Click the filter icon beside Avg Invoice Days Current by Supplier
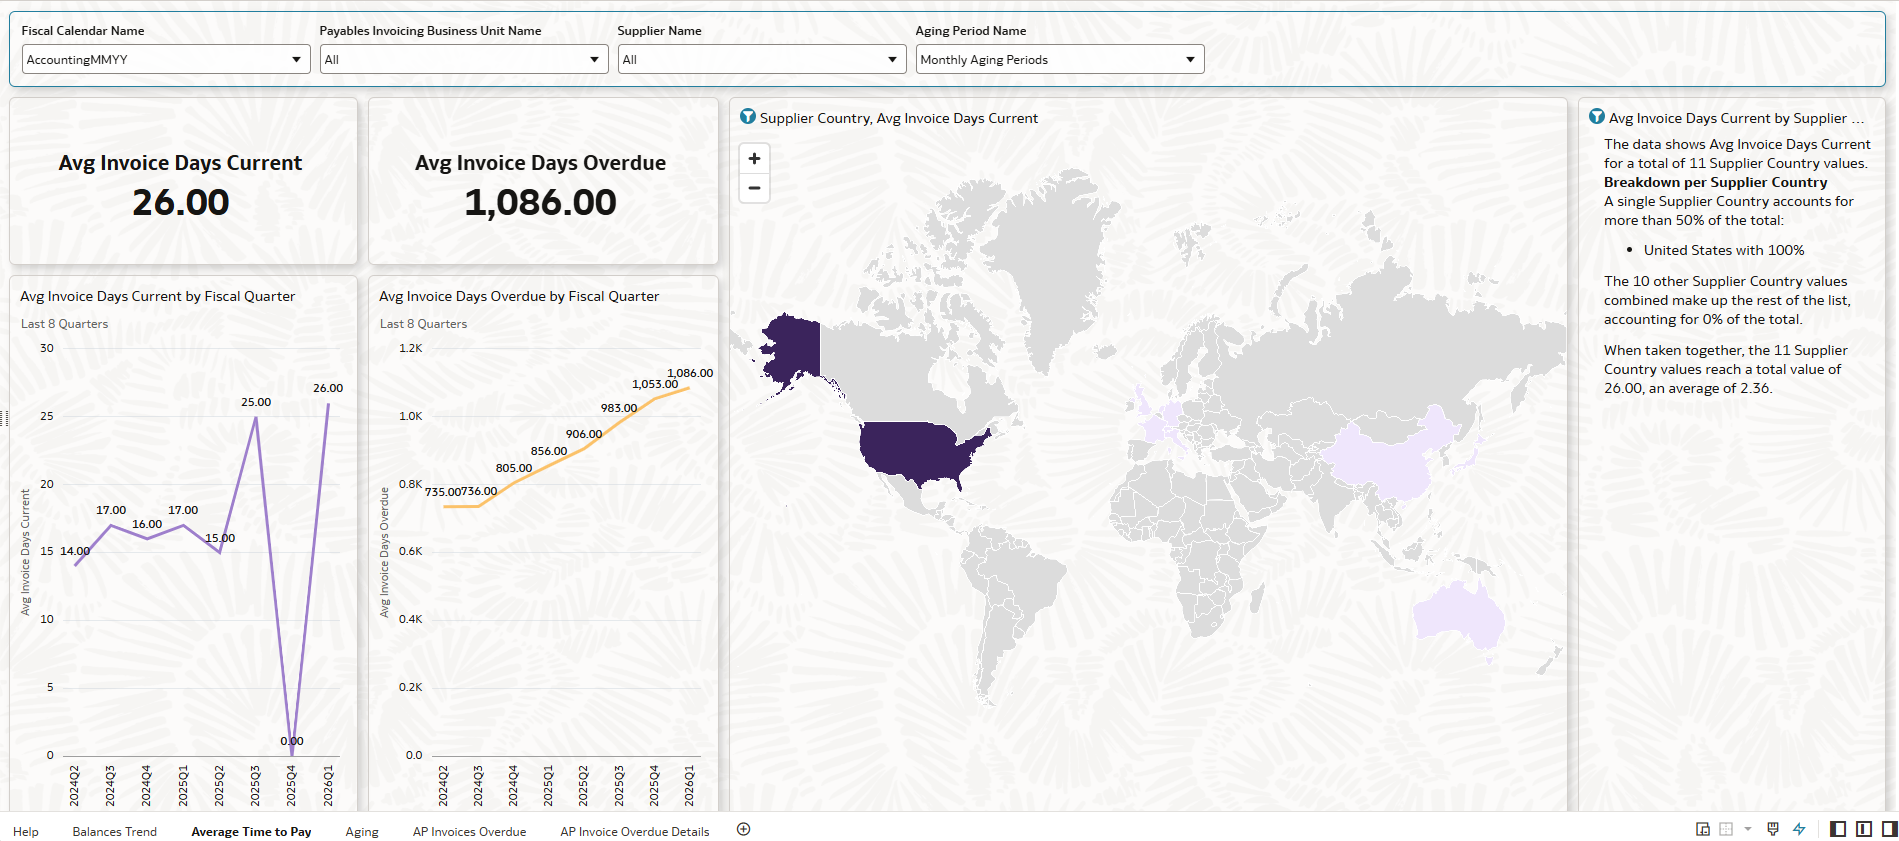 tap(1597, 117)
